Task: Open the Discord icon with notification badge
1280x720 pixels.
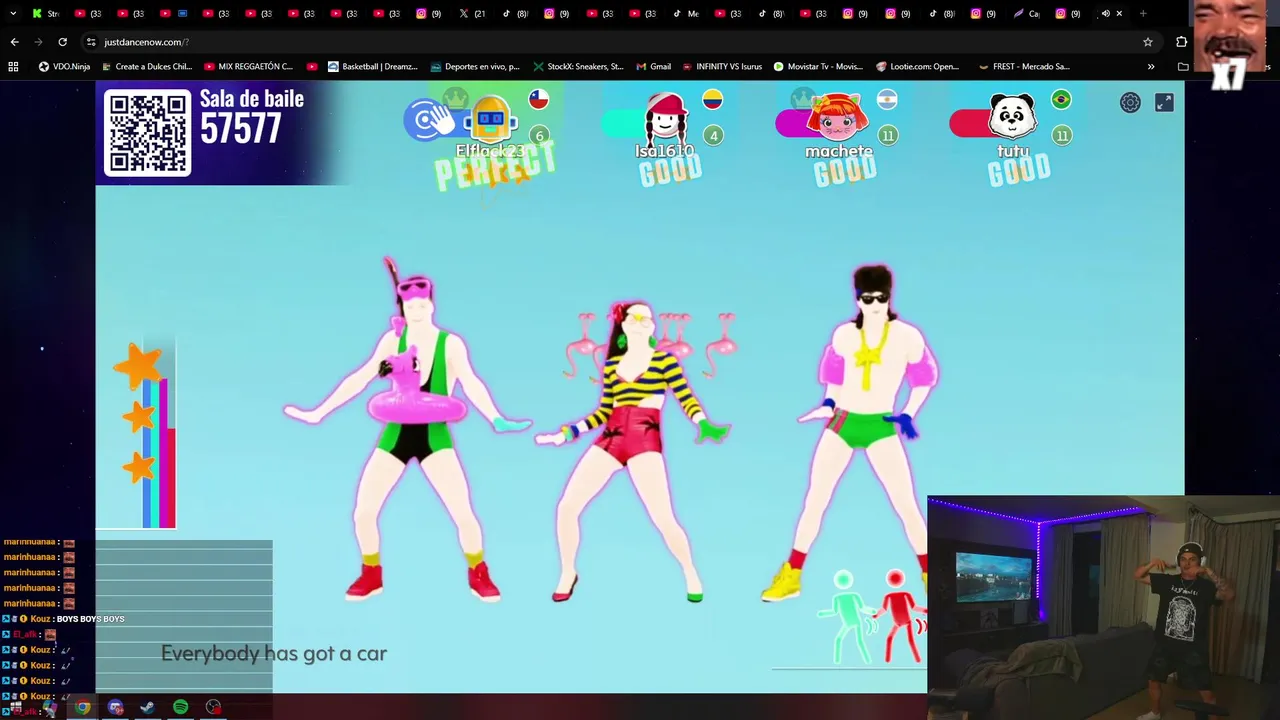Action: pos(115,707)
